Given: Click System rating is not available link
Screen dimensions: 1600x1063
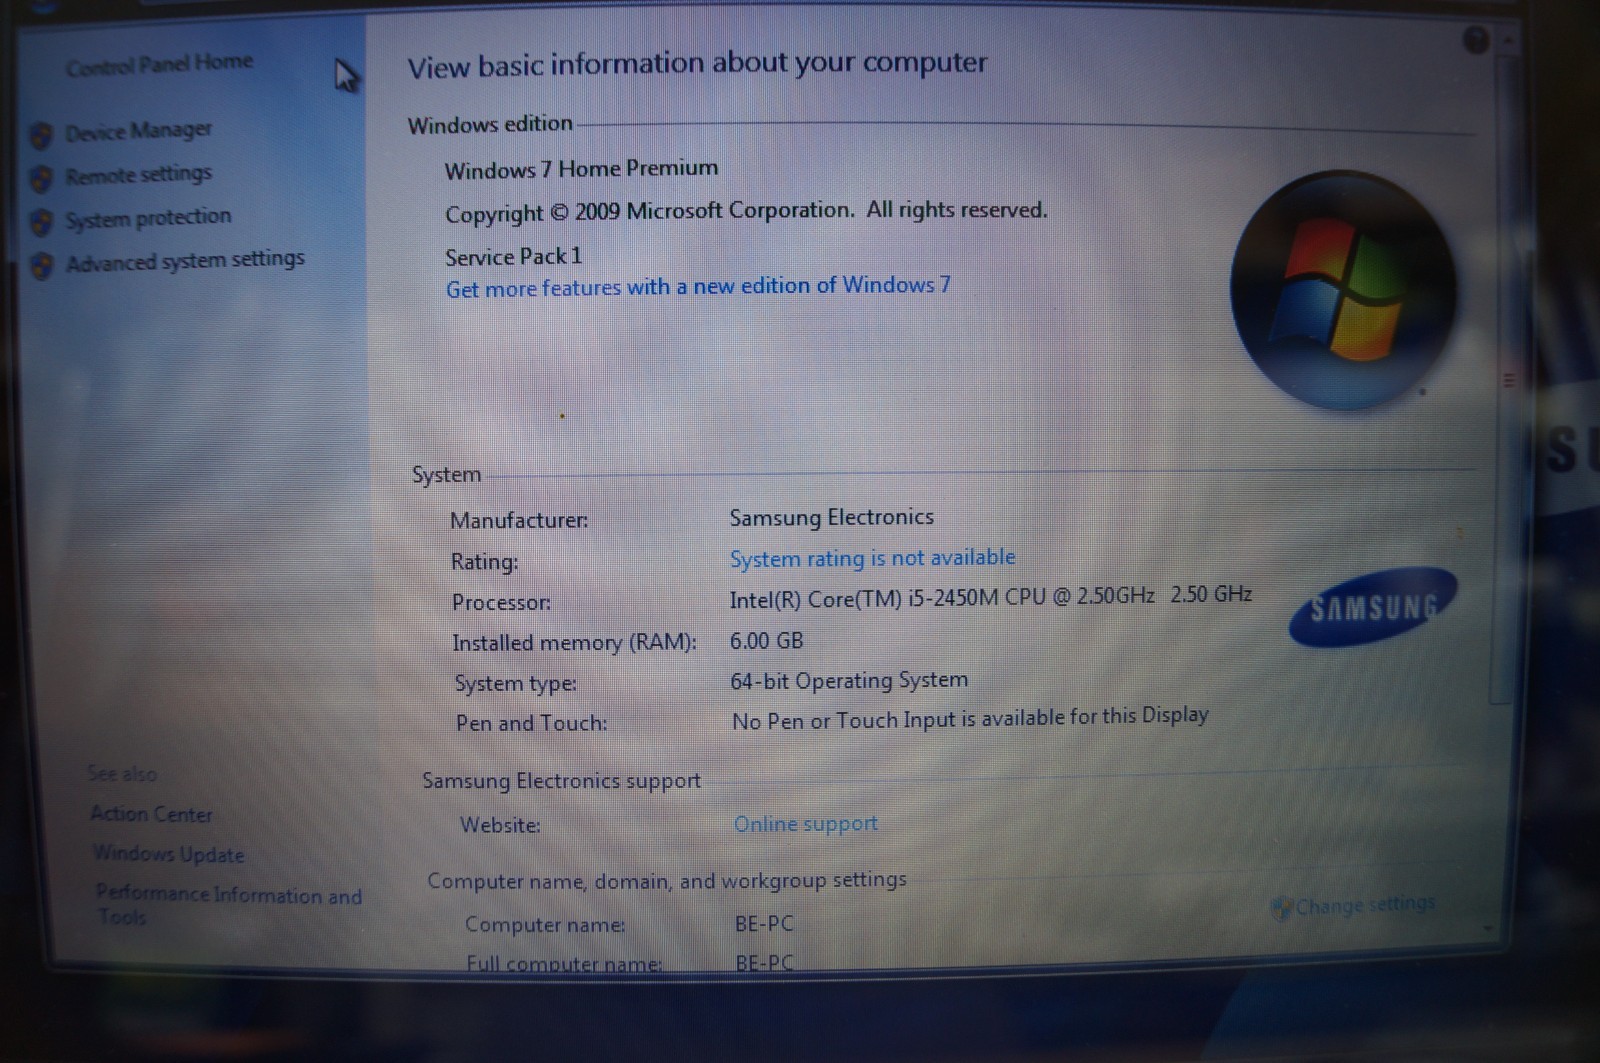Looking at the screenshot, I should (872, 558).
